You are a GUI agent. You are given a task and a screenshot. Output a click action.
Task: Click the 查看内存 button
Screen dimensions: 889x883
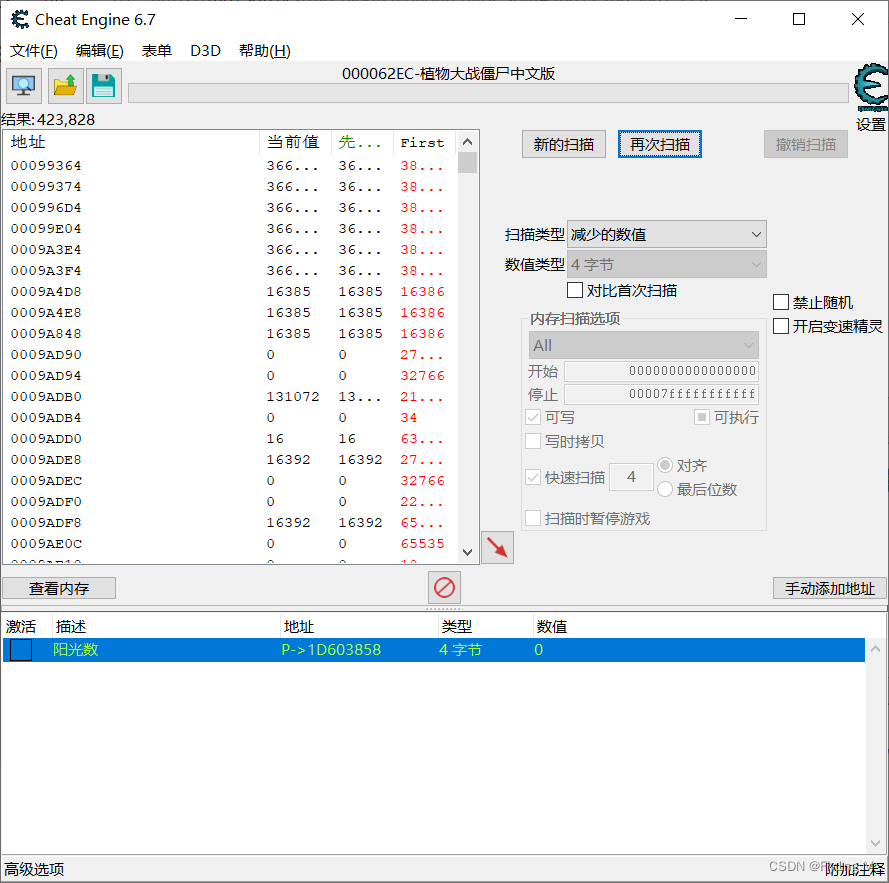tap(59, 588)
